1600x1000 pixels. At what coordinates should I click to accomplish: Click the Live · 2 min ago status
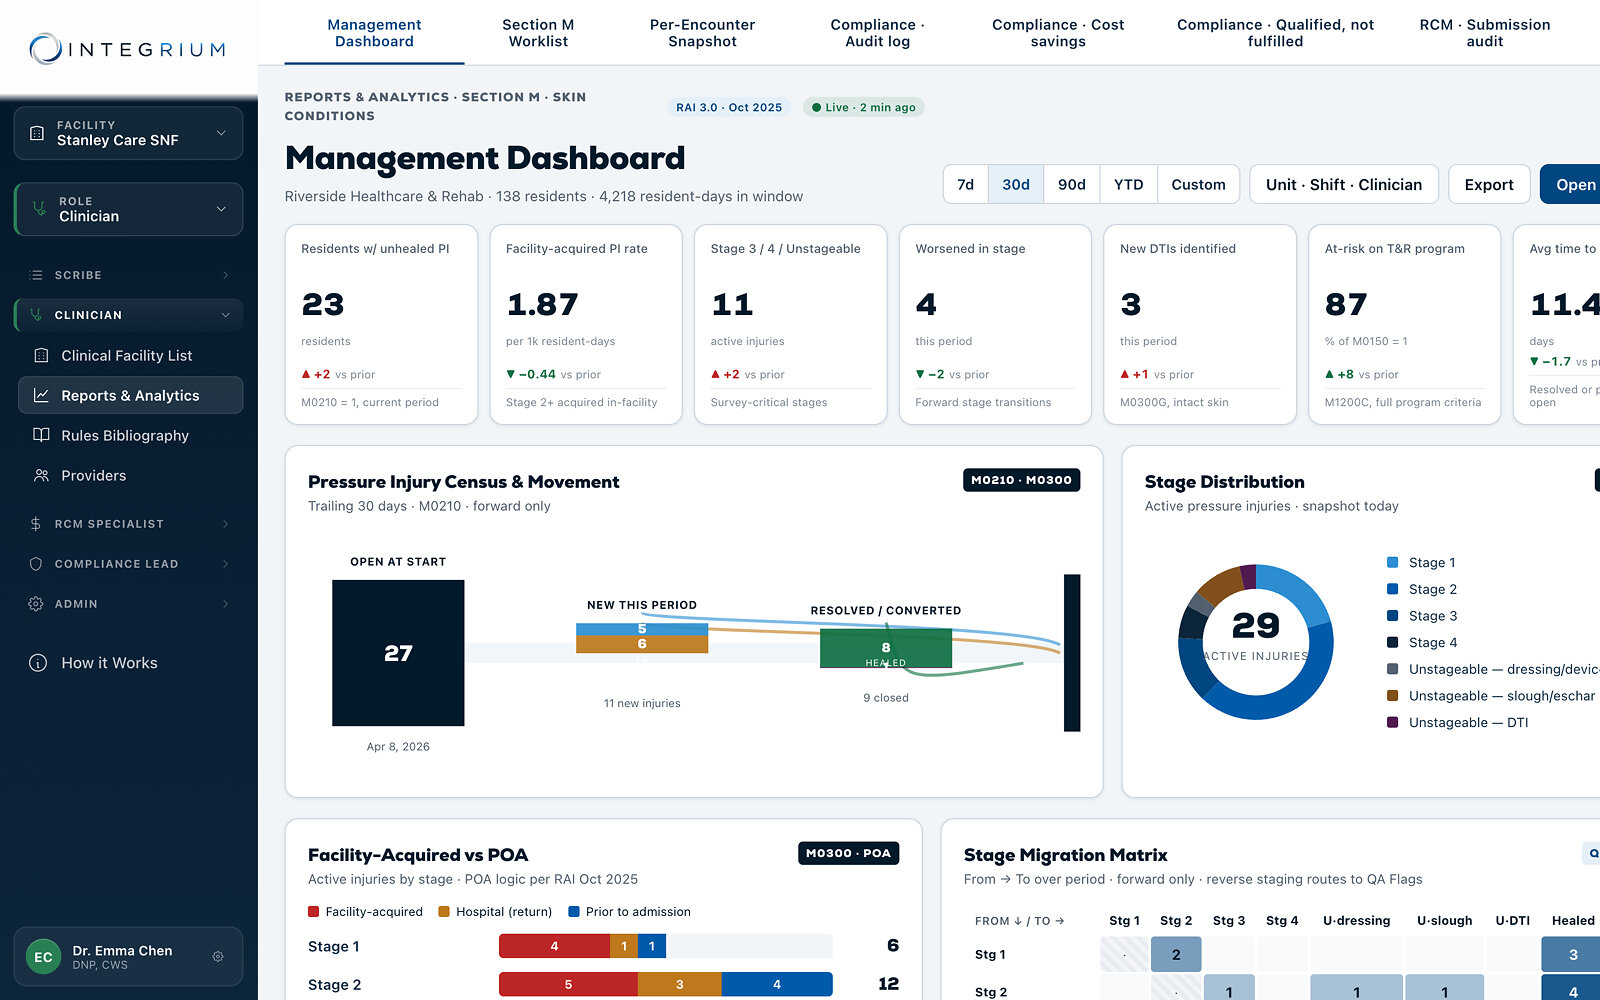click(864, 107)
